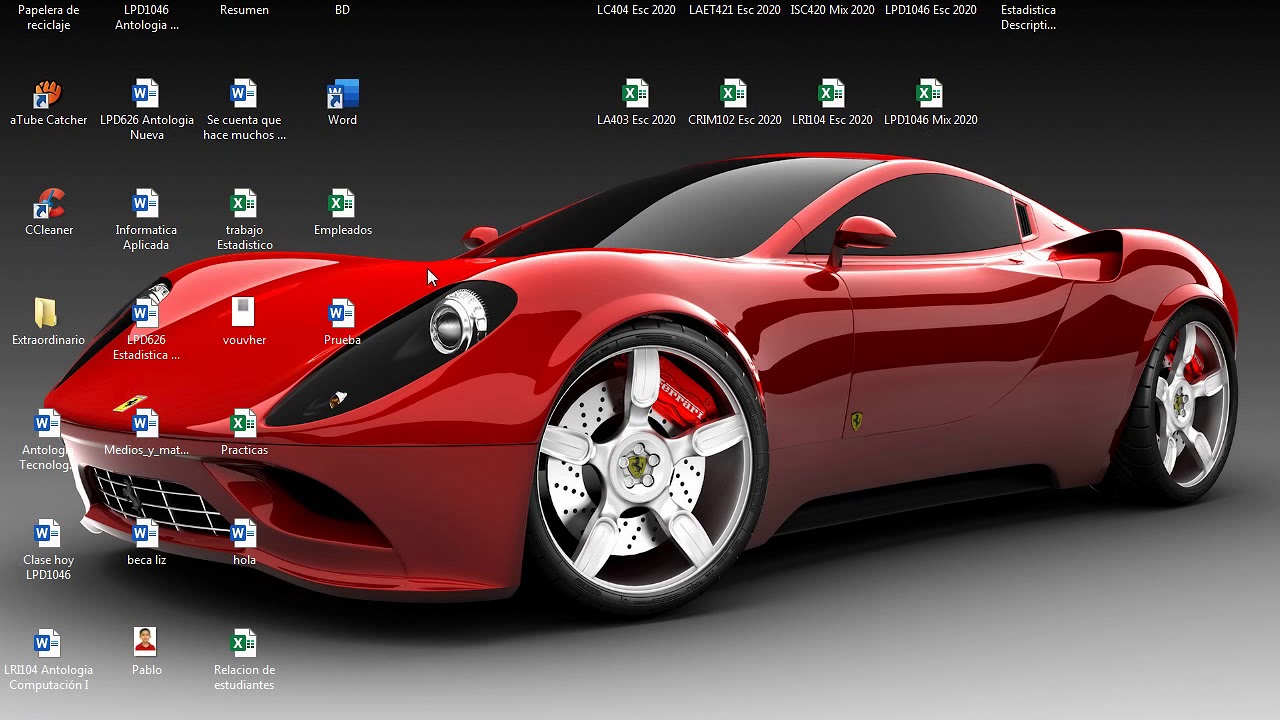Click the 'Estadistica Descripti...' label
This screenshot has height=720, width=1280.
pos(1028,17)
